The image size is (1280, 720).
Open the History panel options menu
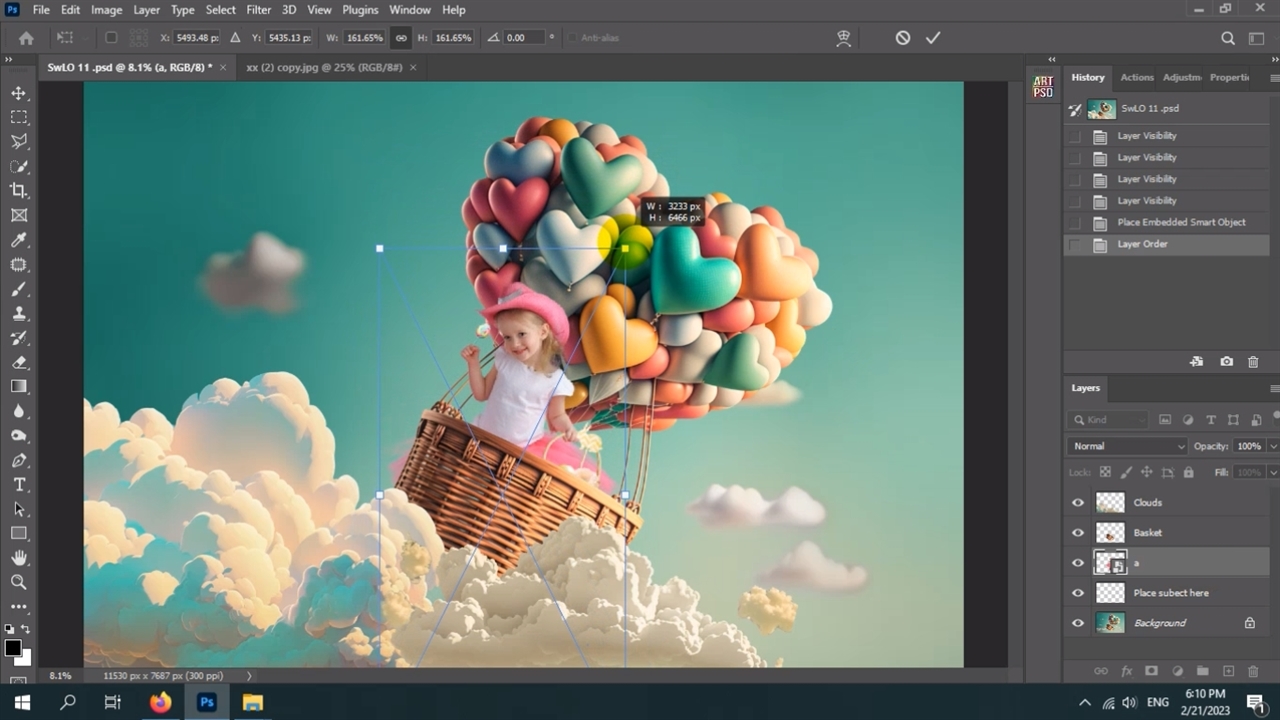1274,78
